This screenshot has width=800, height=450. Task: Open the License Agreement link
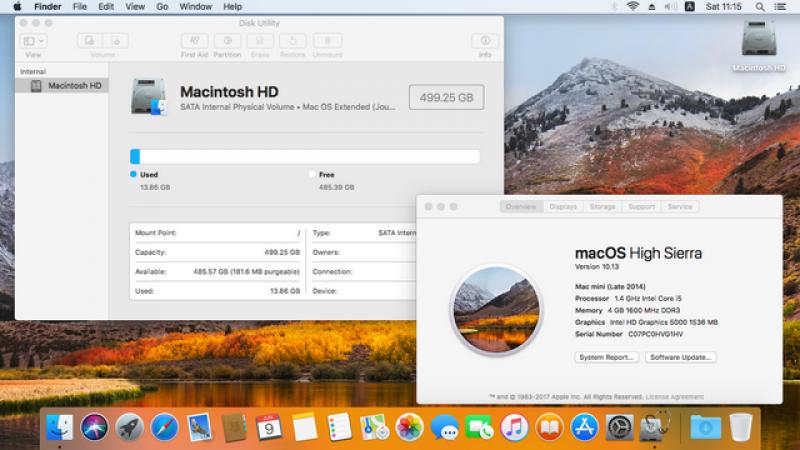pos(674,396)
